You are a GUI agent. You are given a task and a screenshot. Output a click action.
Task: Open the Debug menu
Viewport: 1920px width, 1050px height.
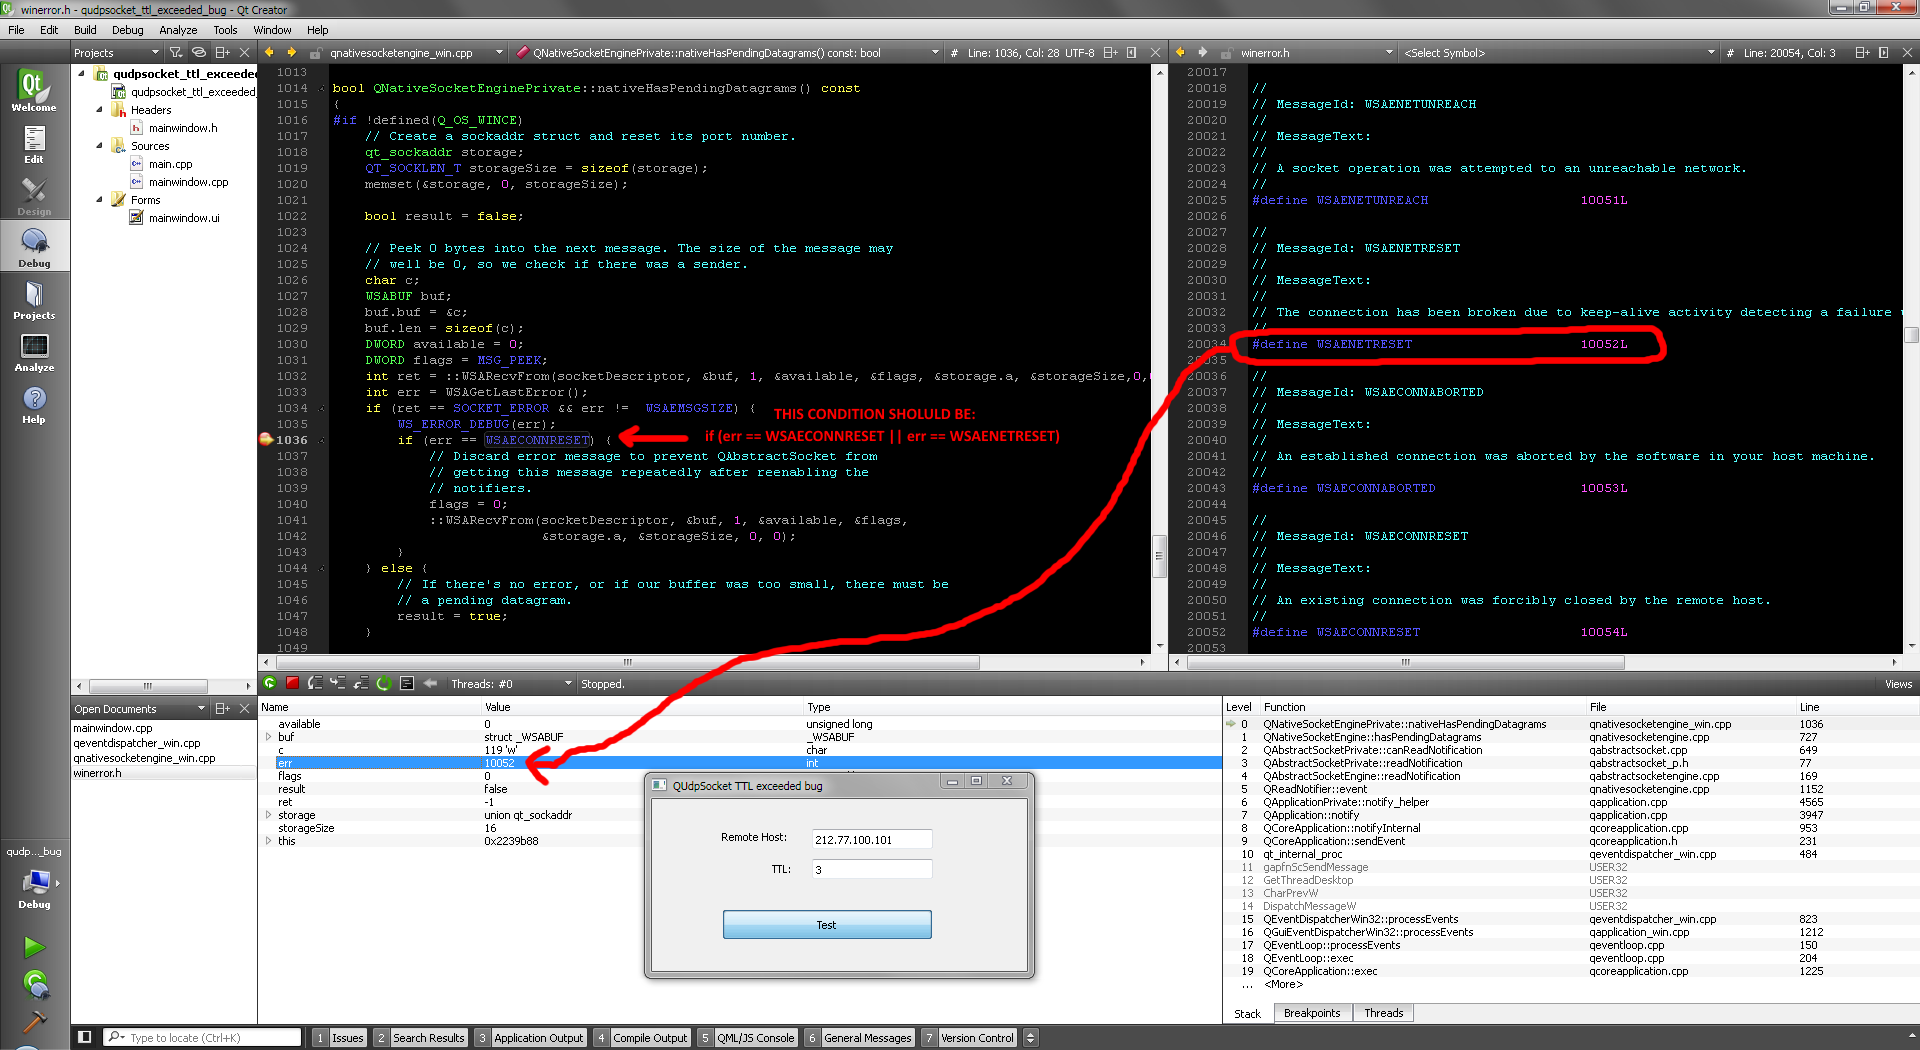[127, 30]
